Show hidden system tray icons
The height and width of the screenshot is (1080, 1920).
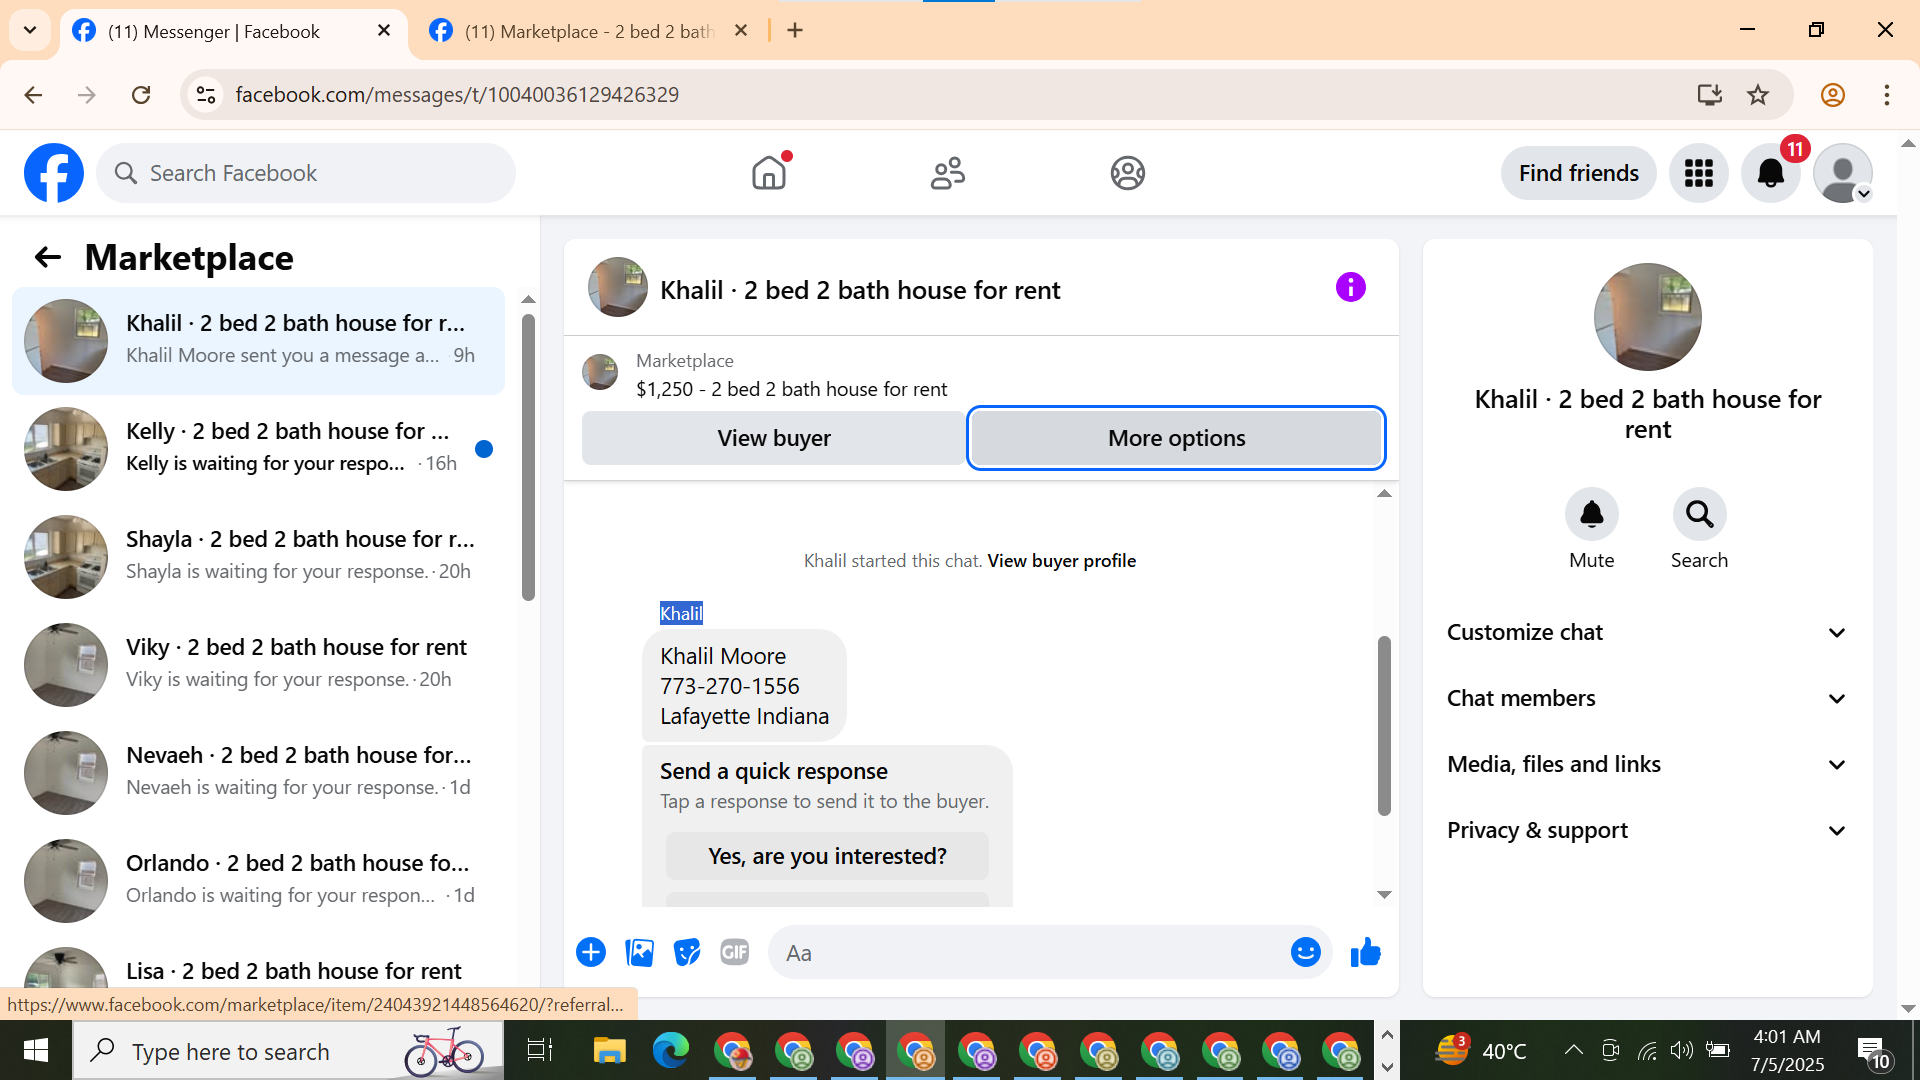[1573, 1050]
